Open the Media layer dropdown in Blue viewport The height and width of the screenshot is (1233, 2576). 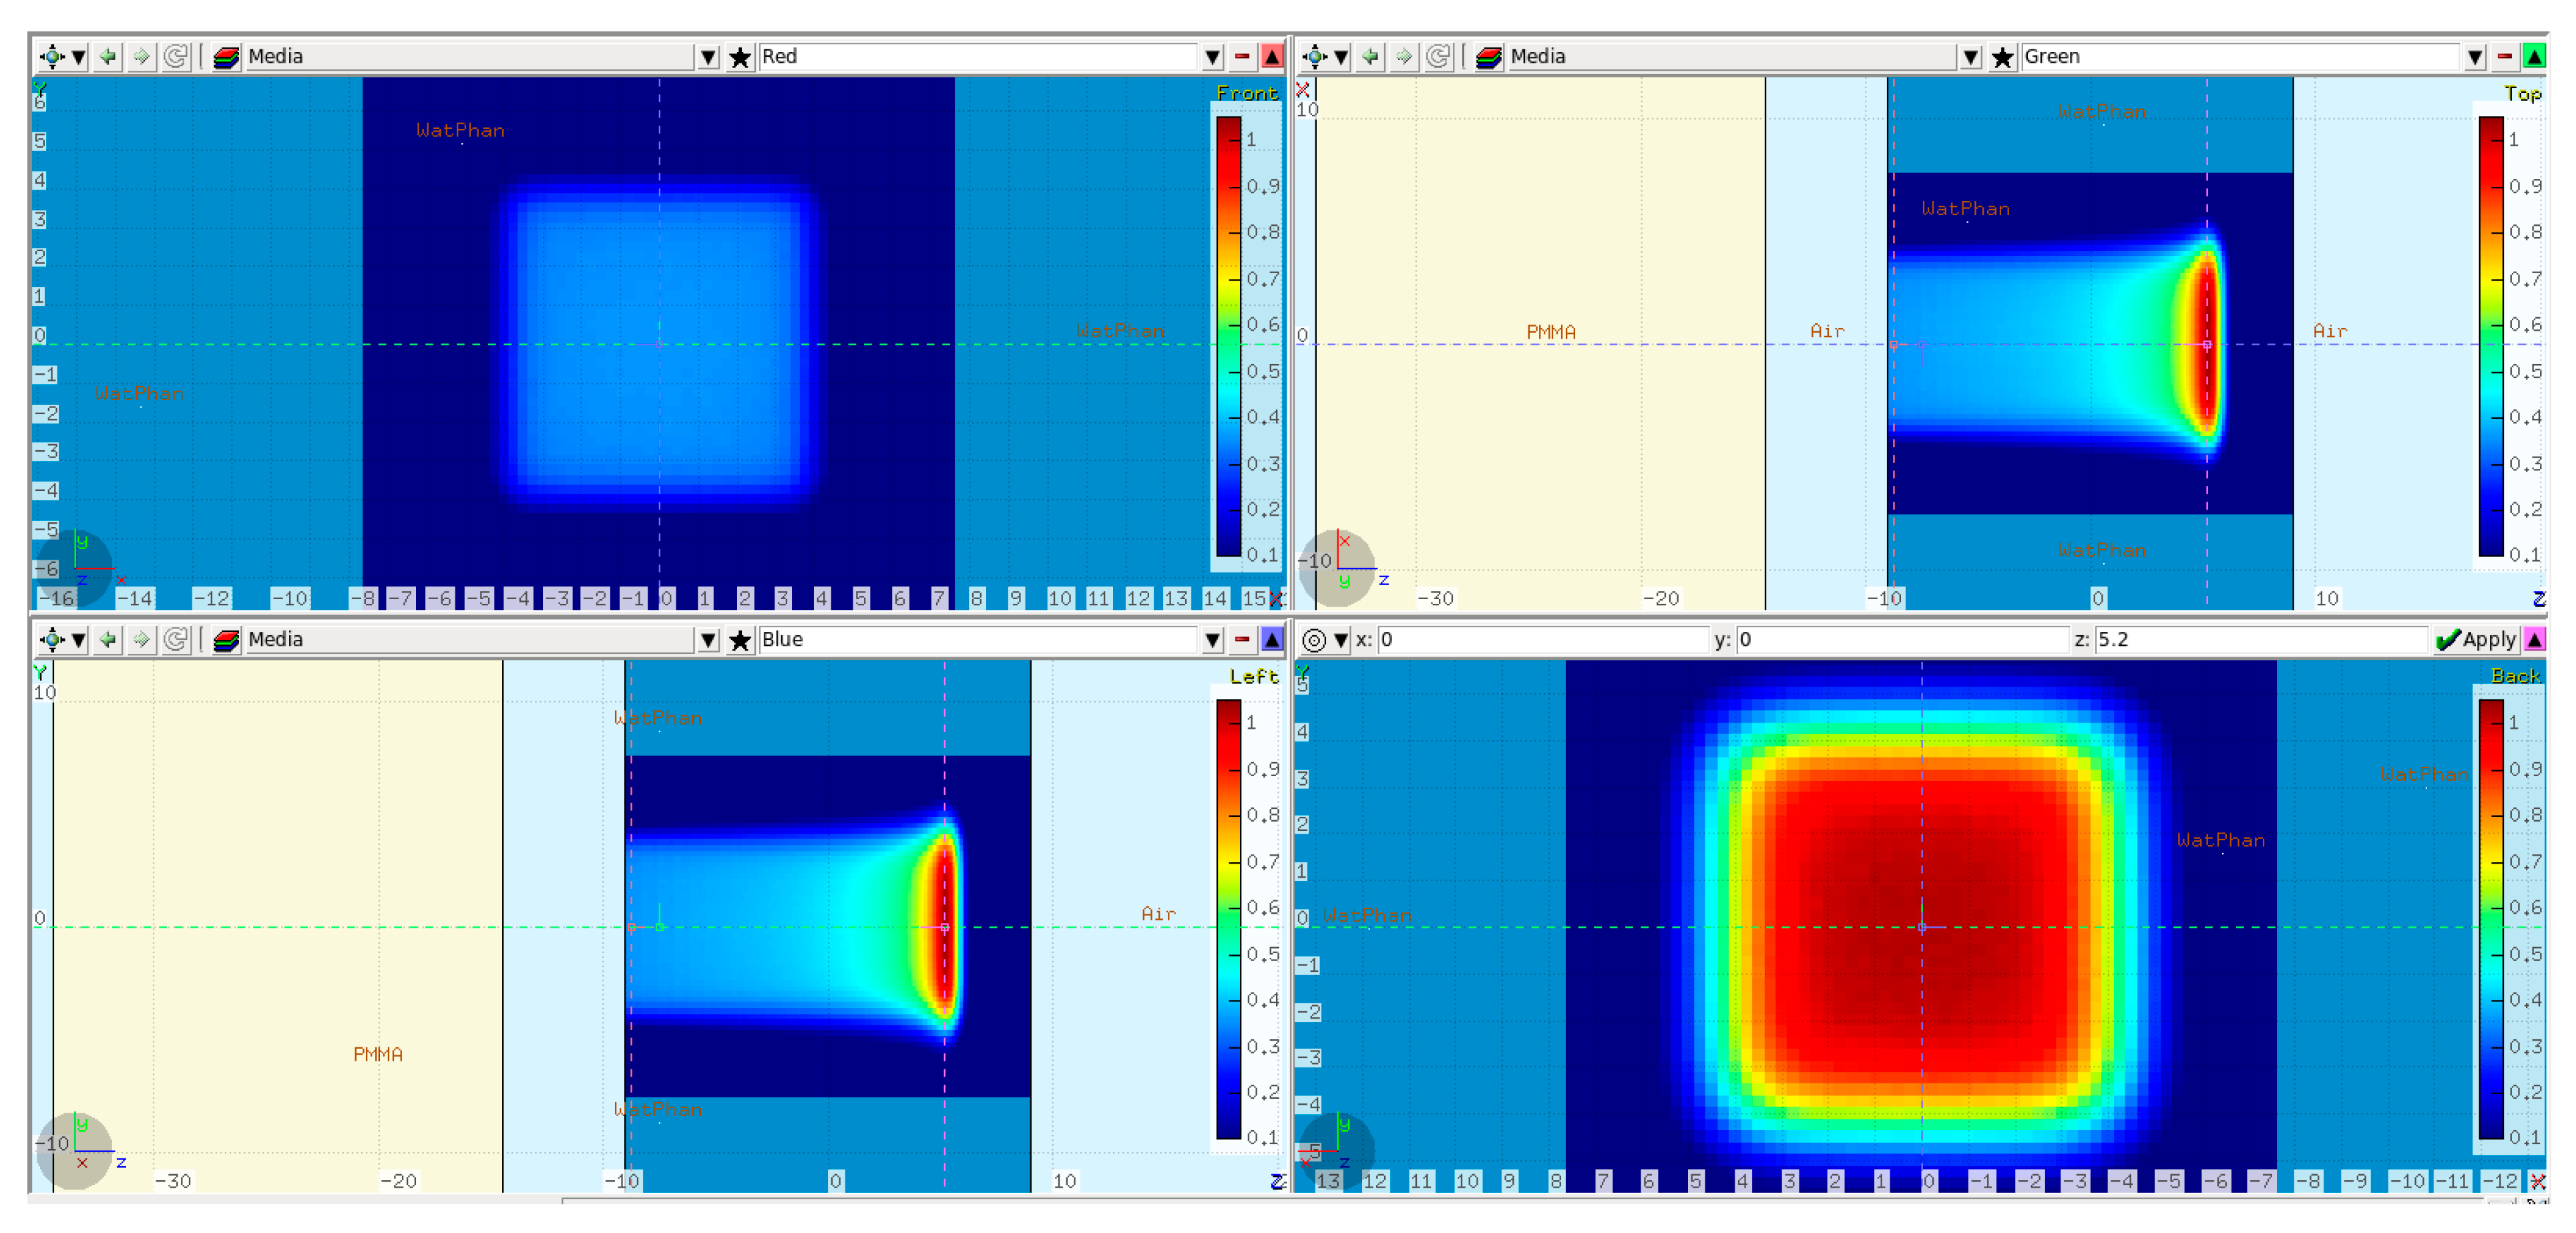(x=708, y=640)
